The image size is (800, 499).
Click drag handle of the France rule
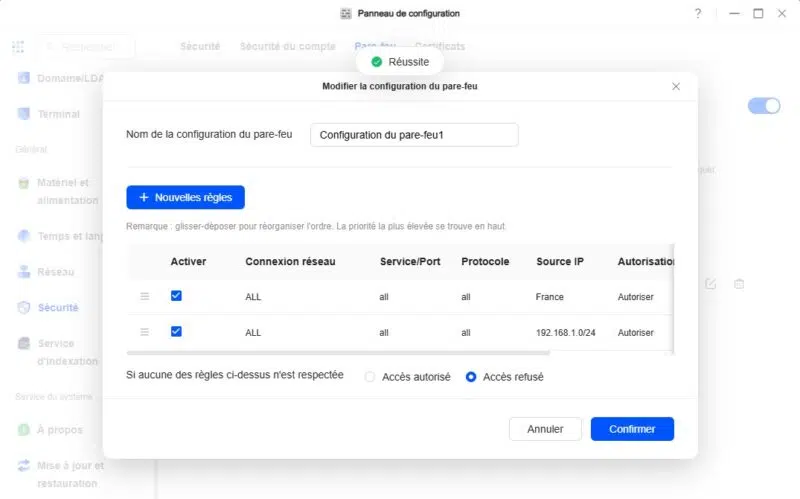coord(144,297)
